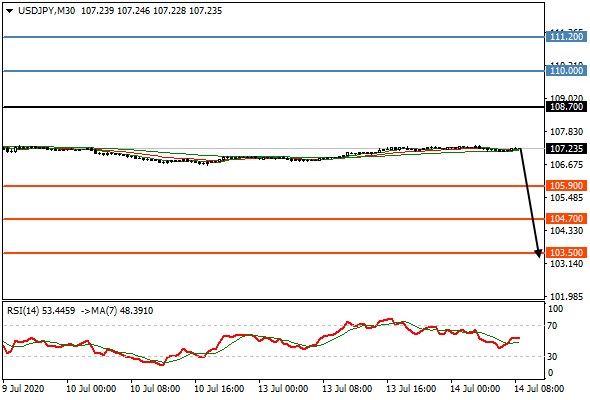The width and height of the screenshot is (590, 400).
Task: Click the 9 Jul 2020 date label
Action: [x=23, y=388]
